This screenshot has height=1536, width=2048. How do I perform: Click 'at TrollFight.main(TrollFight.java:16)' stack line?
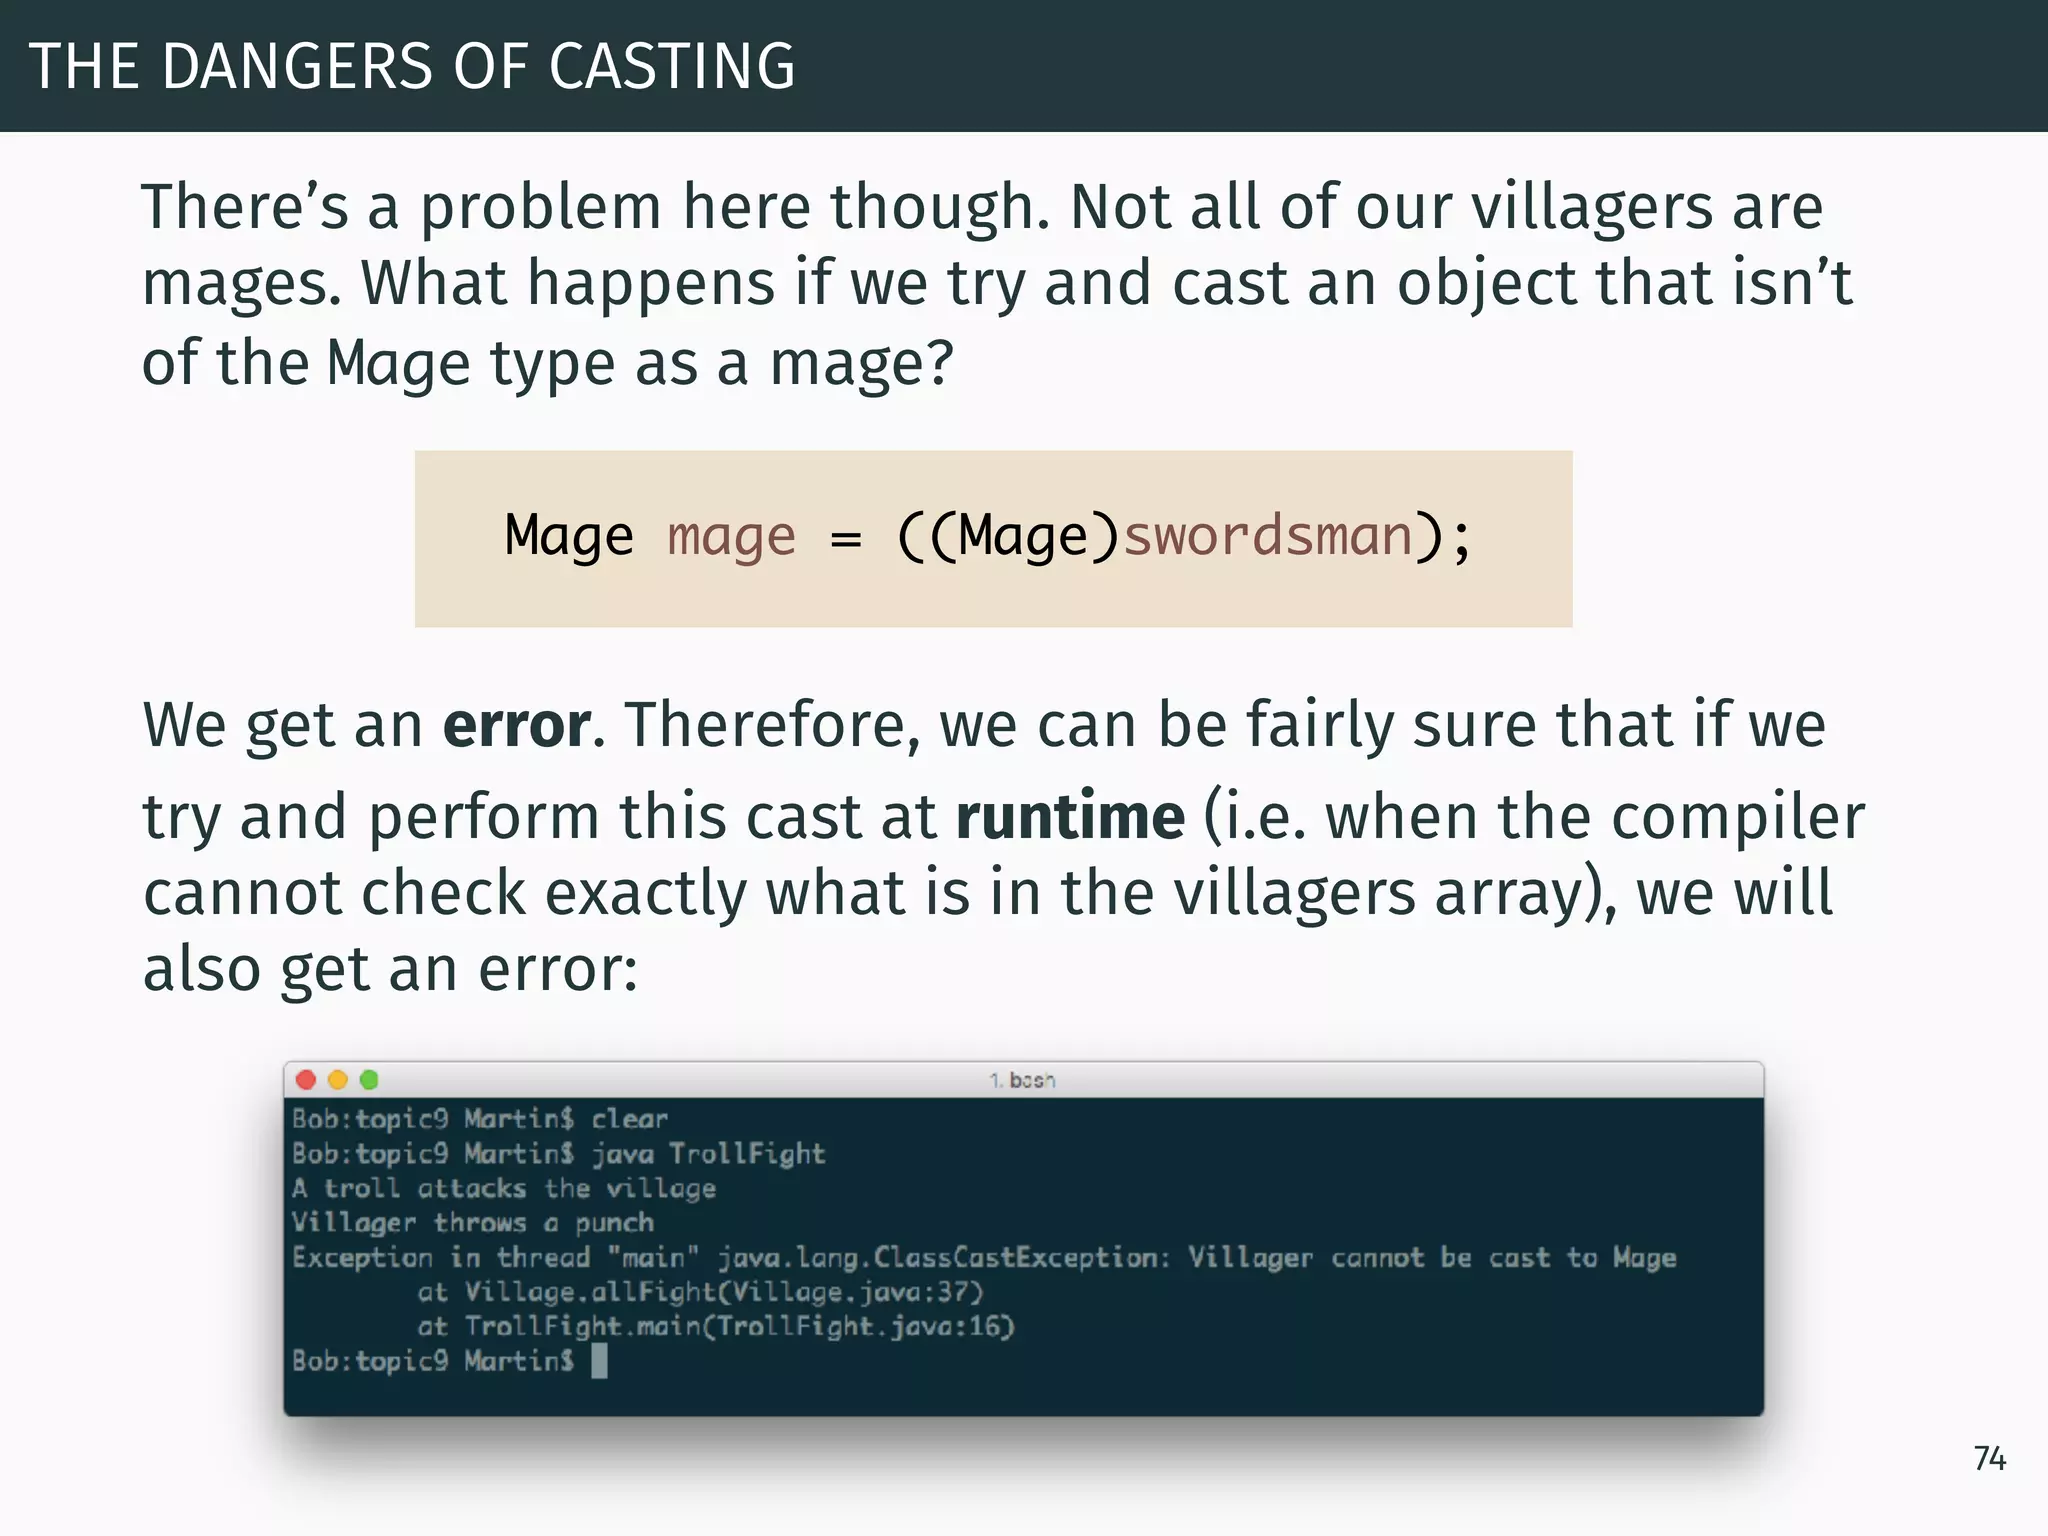click(716, 1326)
